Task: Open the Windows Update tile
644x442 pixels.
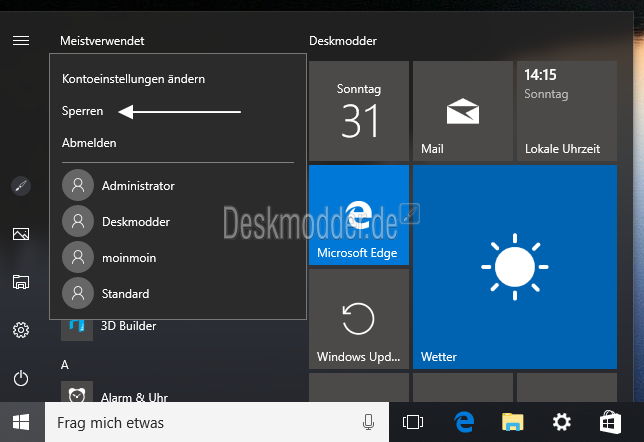Action: (x=359, y=319)
